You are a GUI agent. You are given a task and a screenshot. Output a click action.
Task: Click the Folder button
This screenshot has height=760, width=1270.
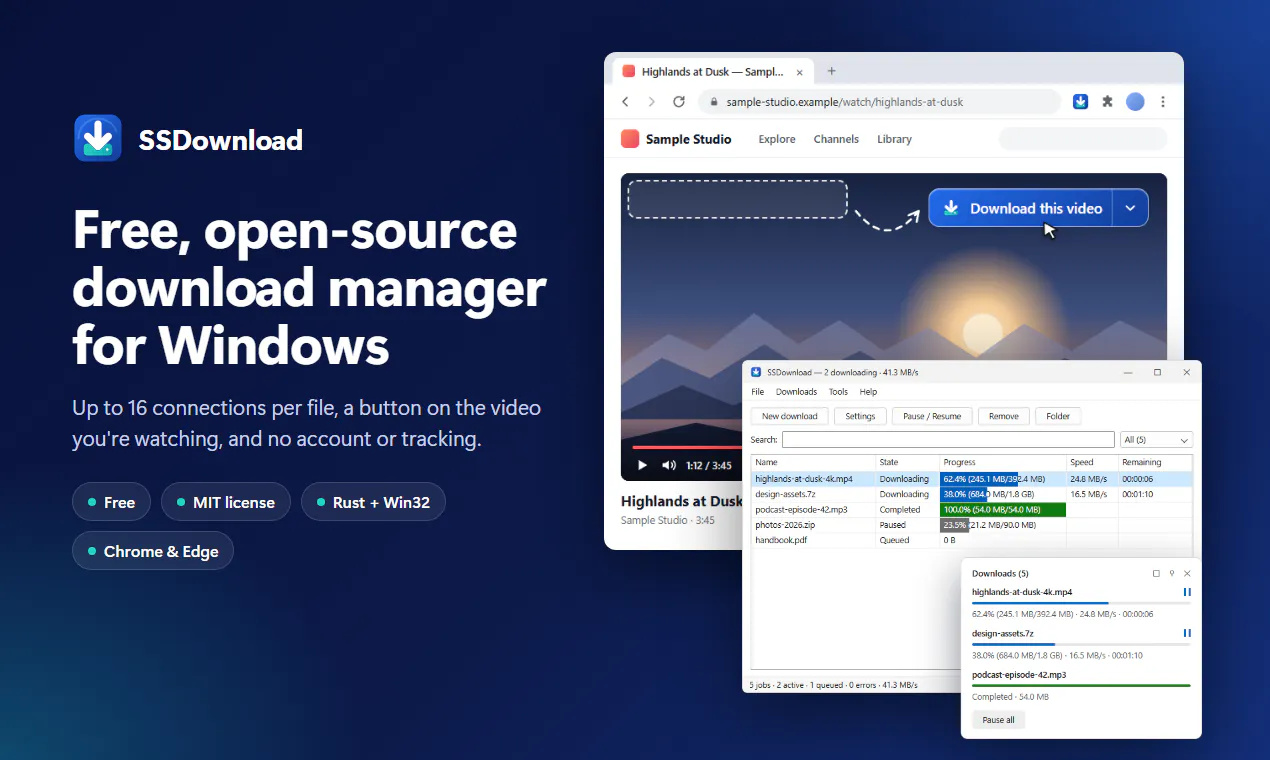pyautogui.click(x=1058, y=416)
